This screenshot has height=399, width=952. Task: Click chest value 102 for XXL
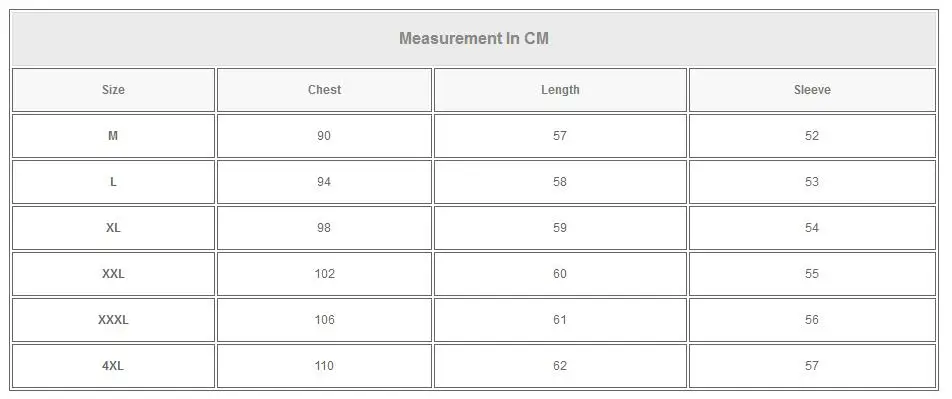[x=324, y=274]
